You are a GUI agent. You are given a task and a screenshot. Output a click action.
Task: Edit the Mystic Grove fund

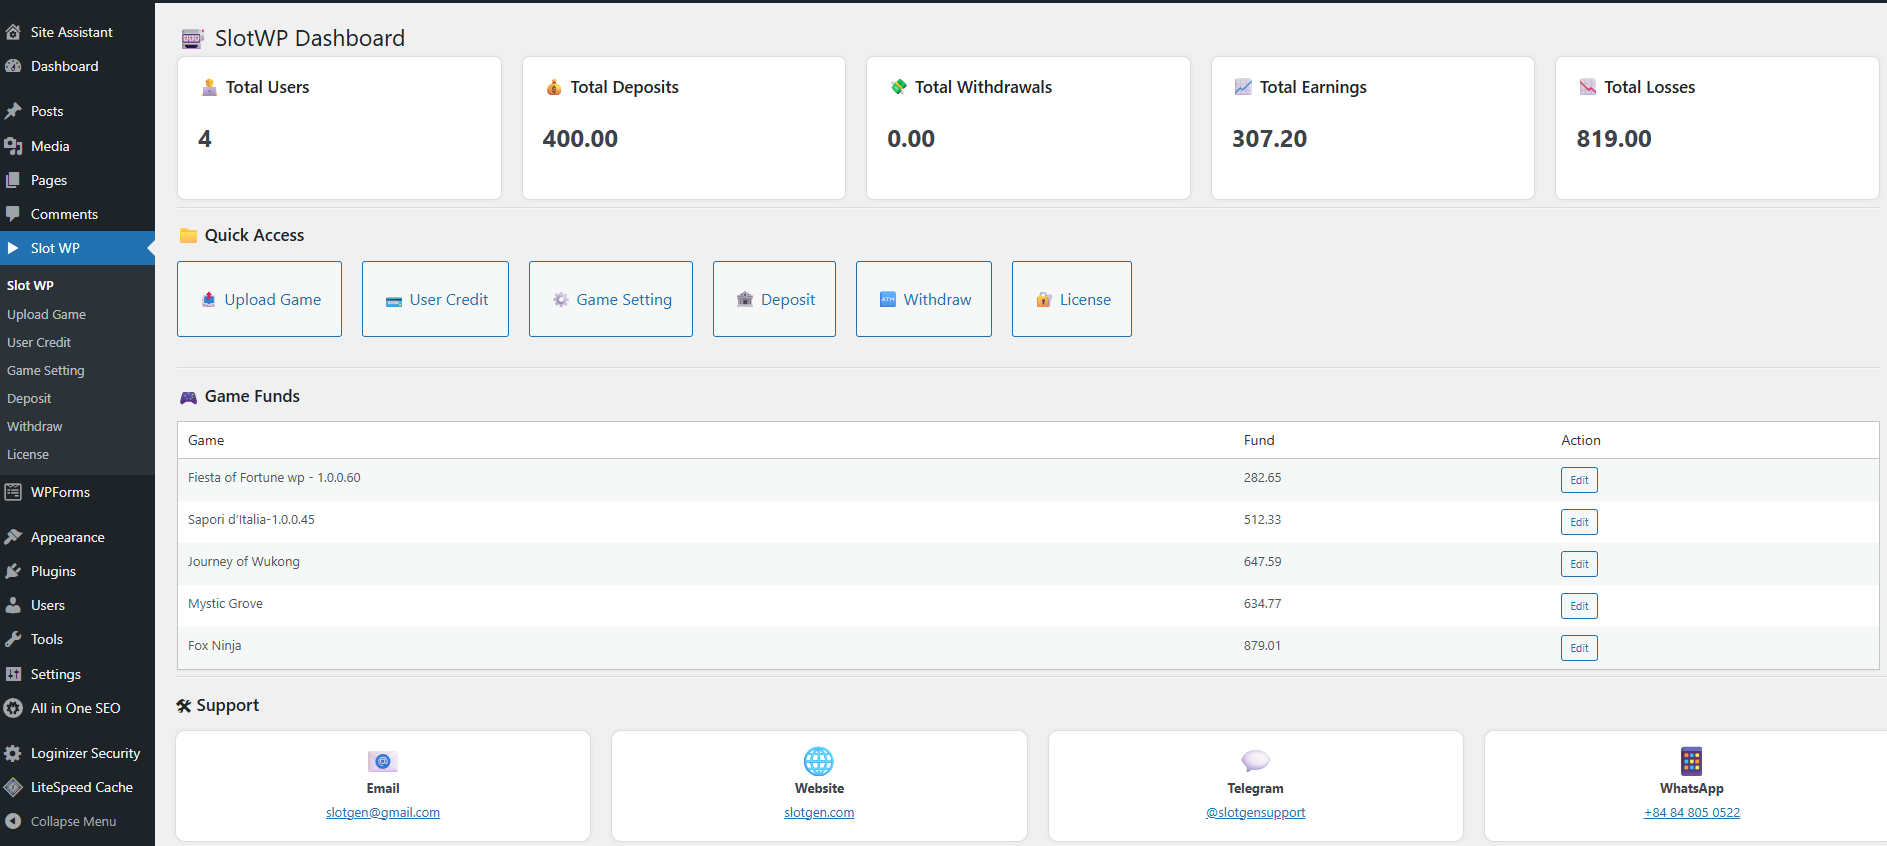[1579, 606]
